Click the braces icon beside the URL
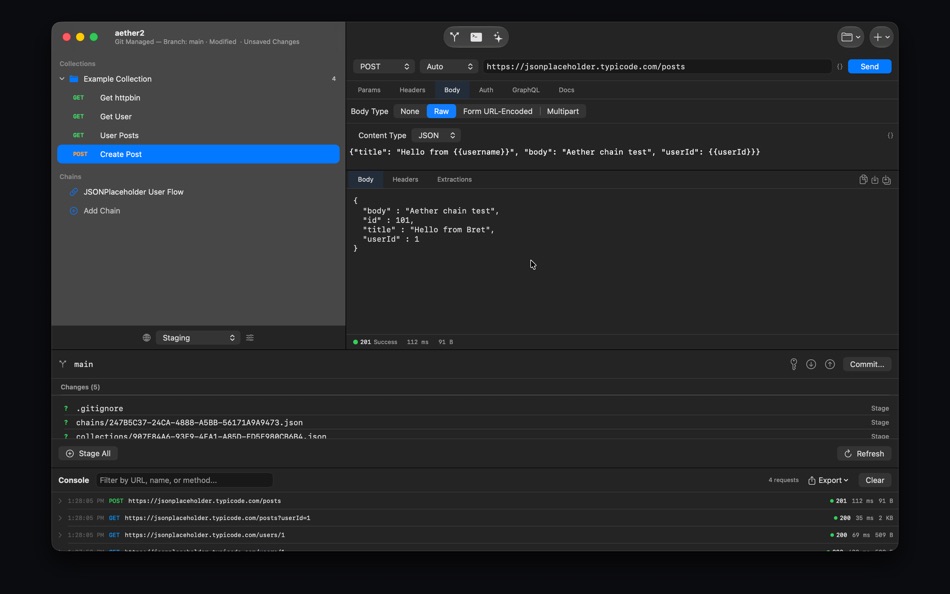 [840, 67]
